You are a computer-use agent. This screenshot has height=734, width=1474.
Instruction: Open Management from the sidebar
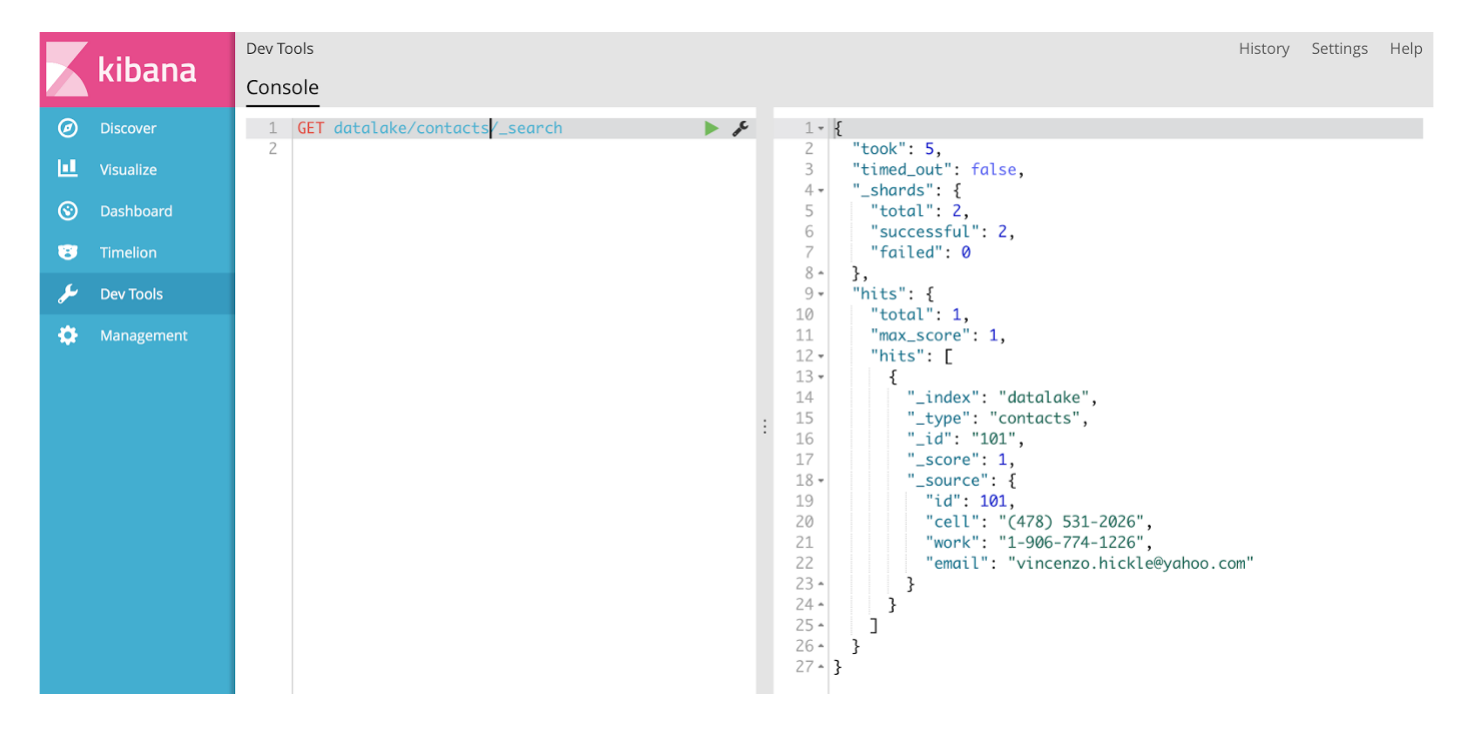coord(137,336)
